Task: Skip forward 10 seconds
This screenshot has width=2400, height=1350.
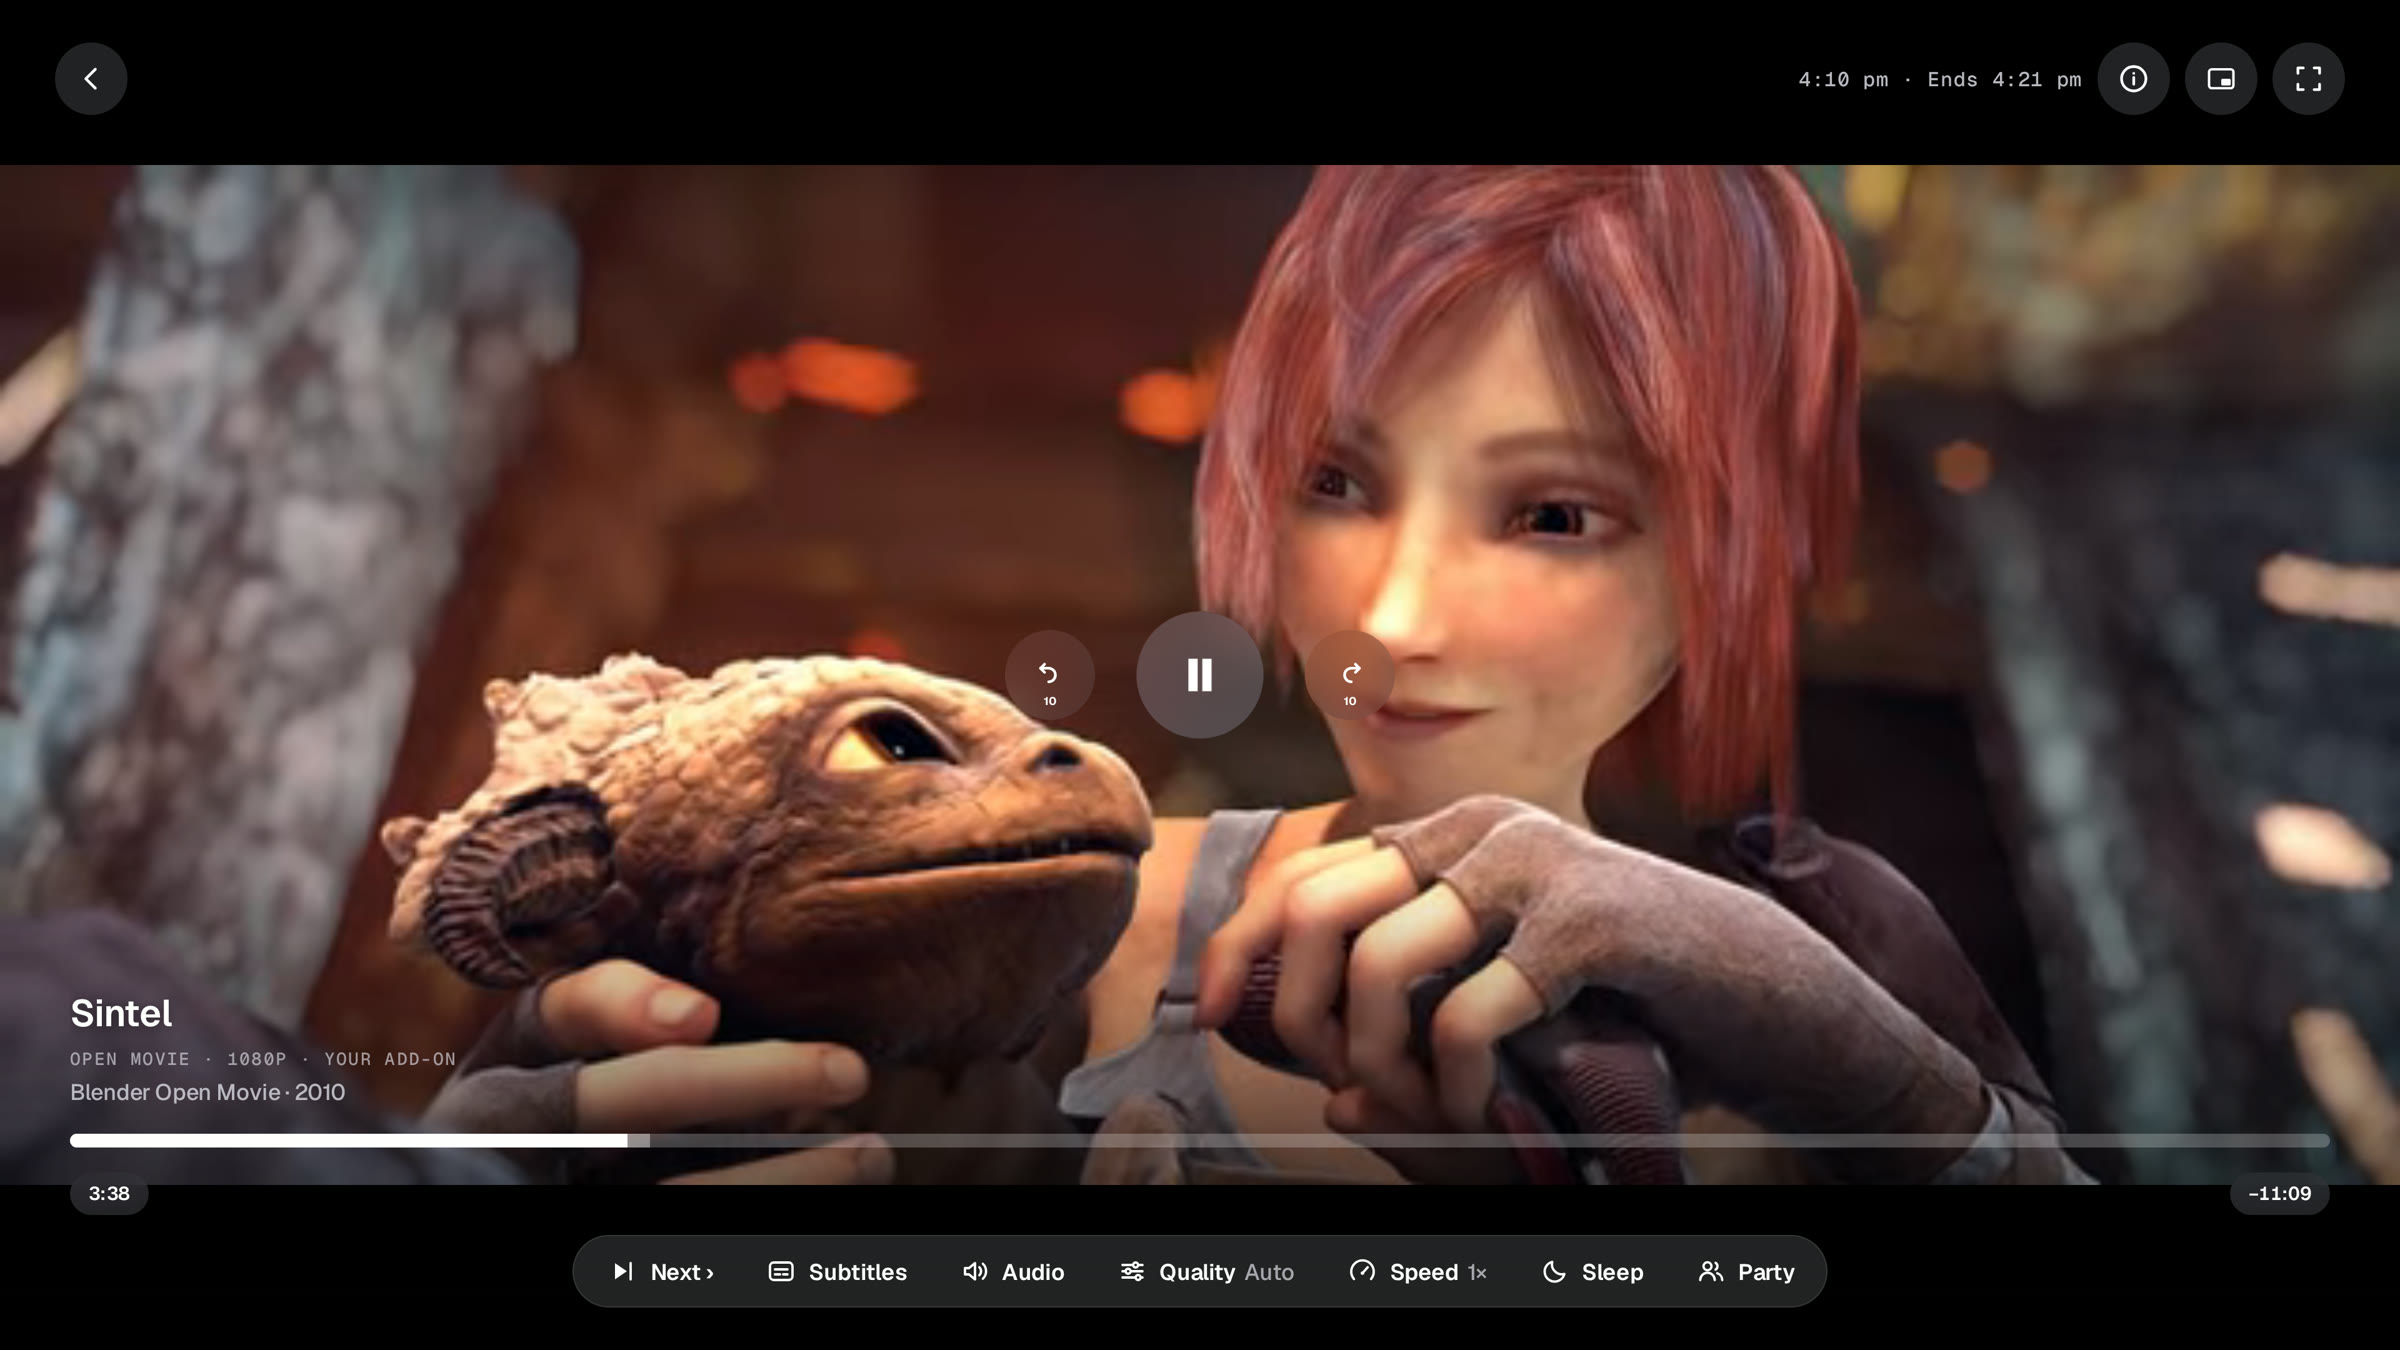Action: coord(1350,675)
